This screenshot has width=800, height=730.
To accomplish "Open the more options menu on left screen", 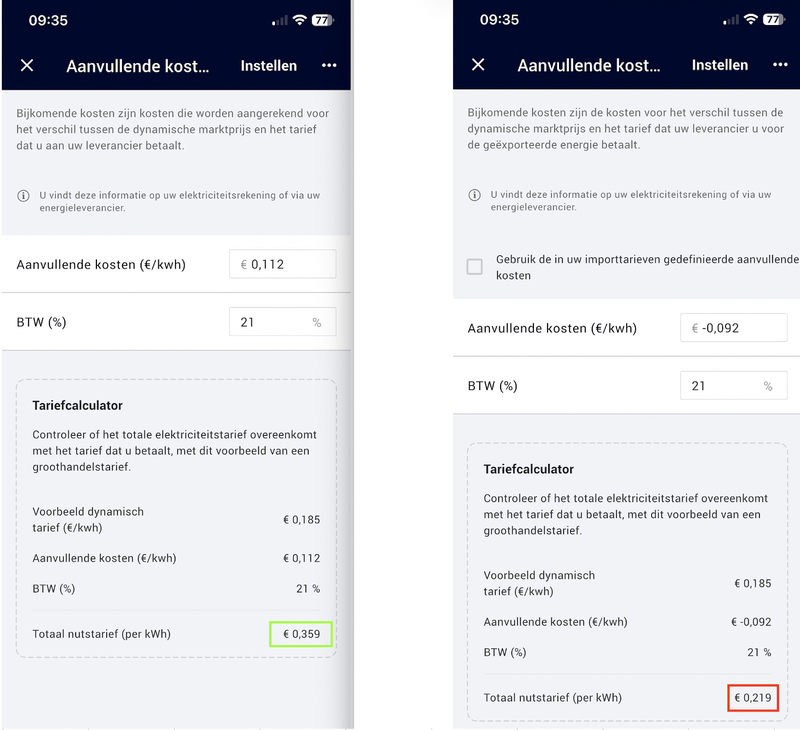I will click(329, 65).
